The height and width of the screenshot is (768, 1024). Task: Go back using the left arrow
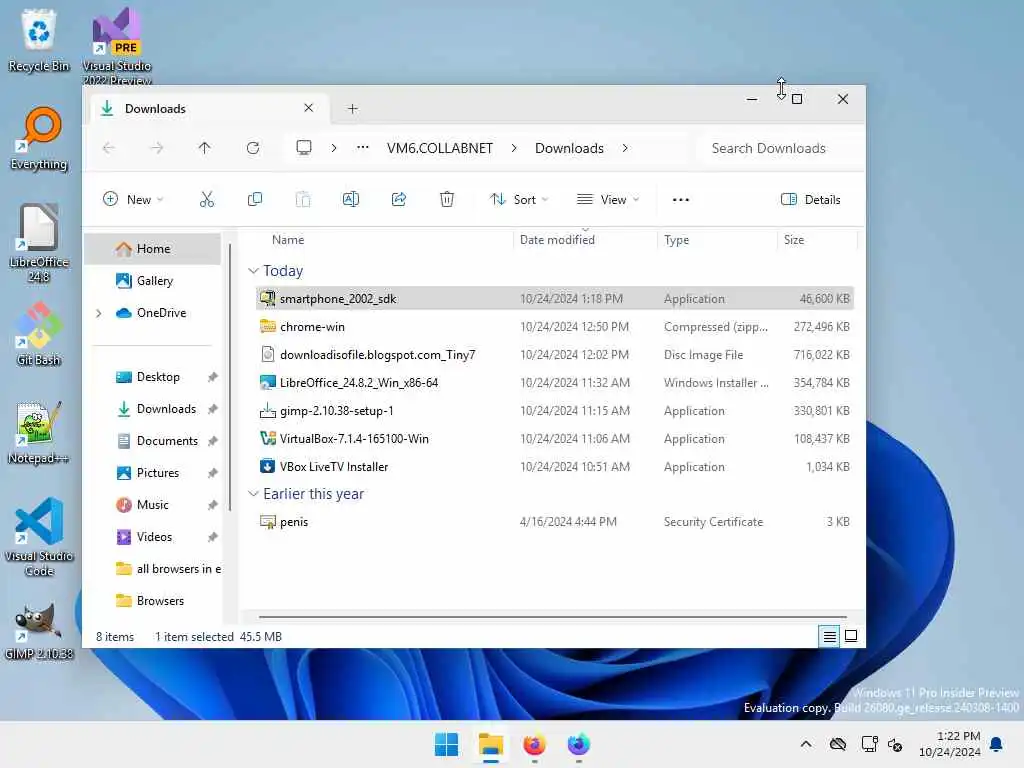tap(108, 148)
